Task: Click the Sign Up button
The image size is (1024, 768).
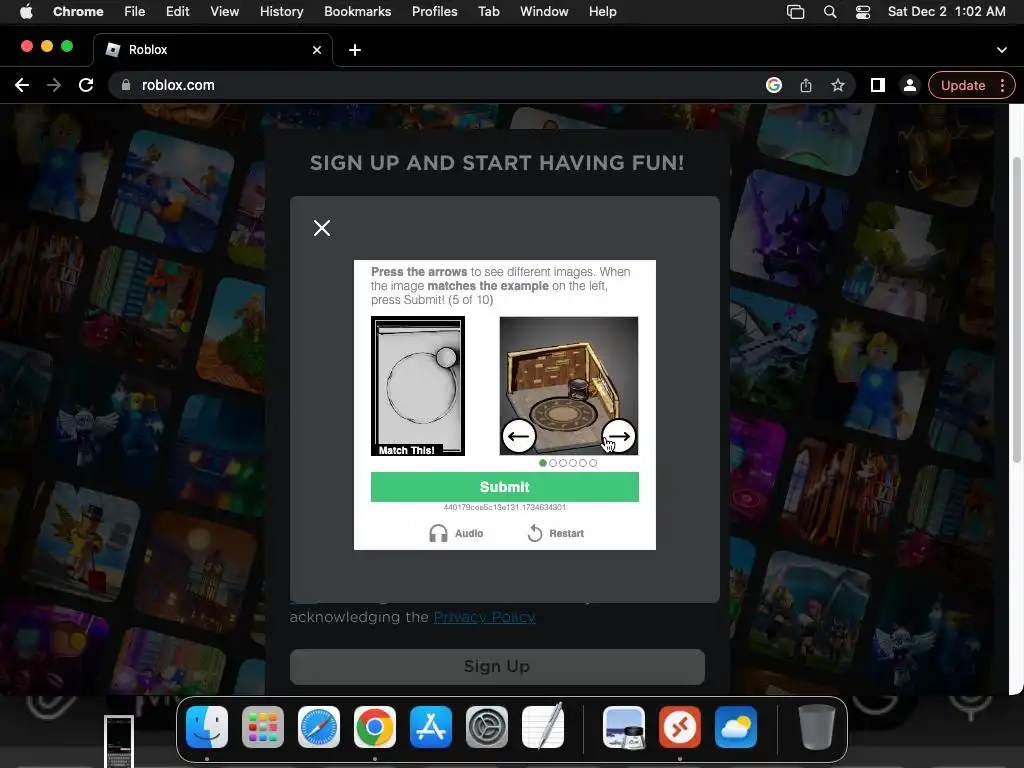Action: 497,667
